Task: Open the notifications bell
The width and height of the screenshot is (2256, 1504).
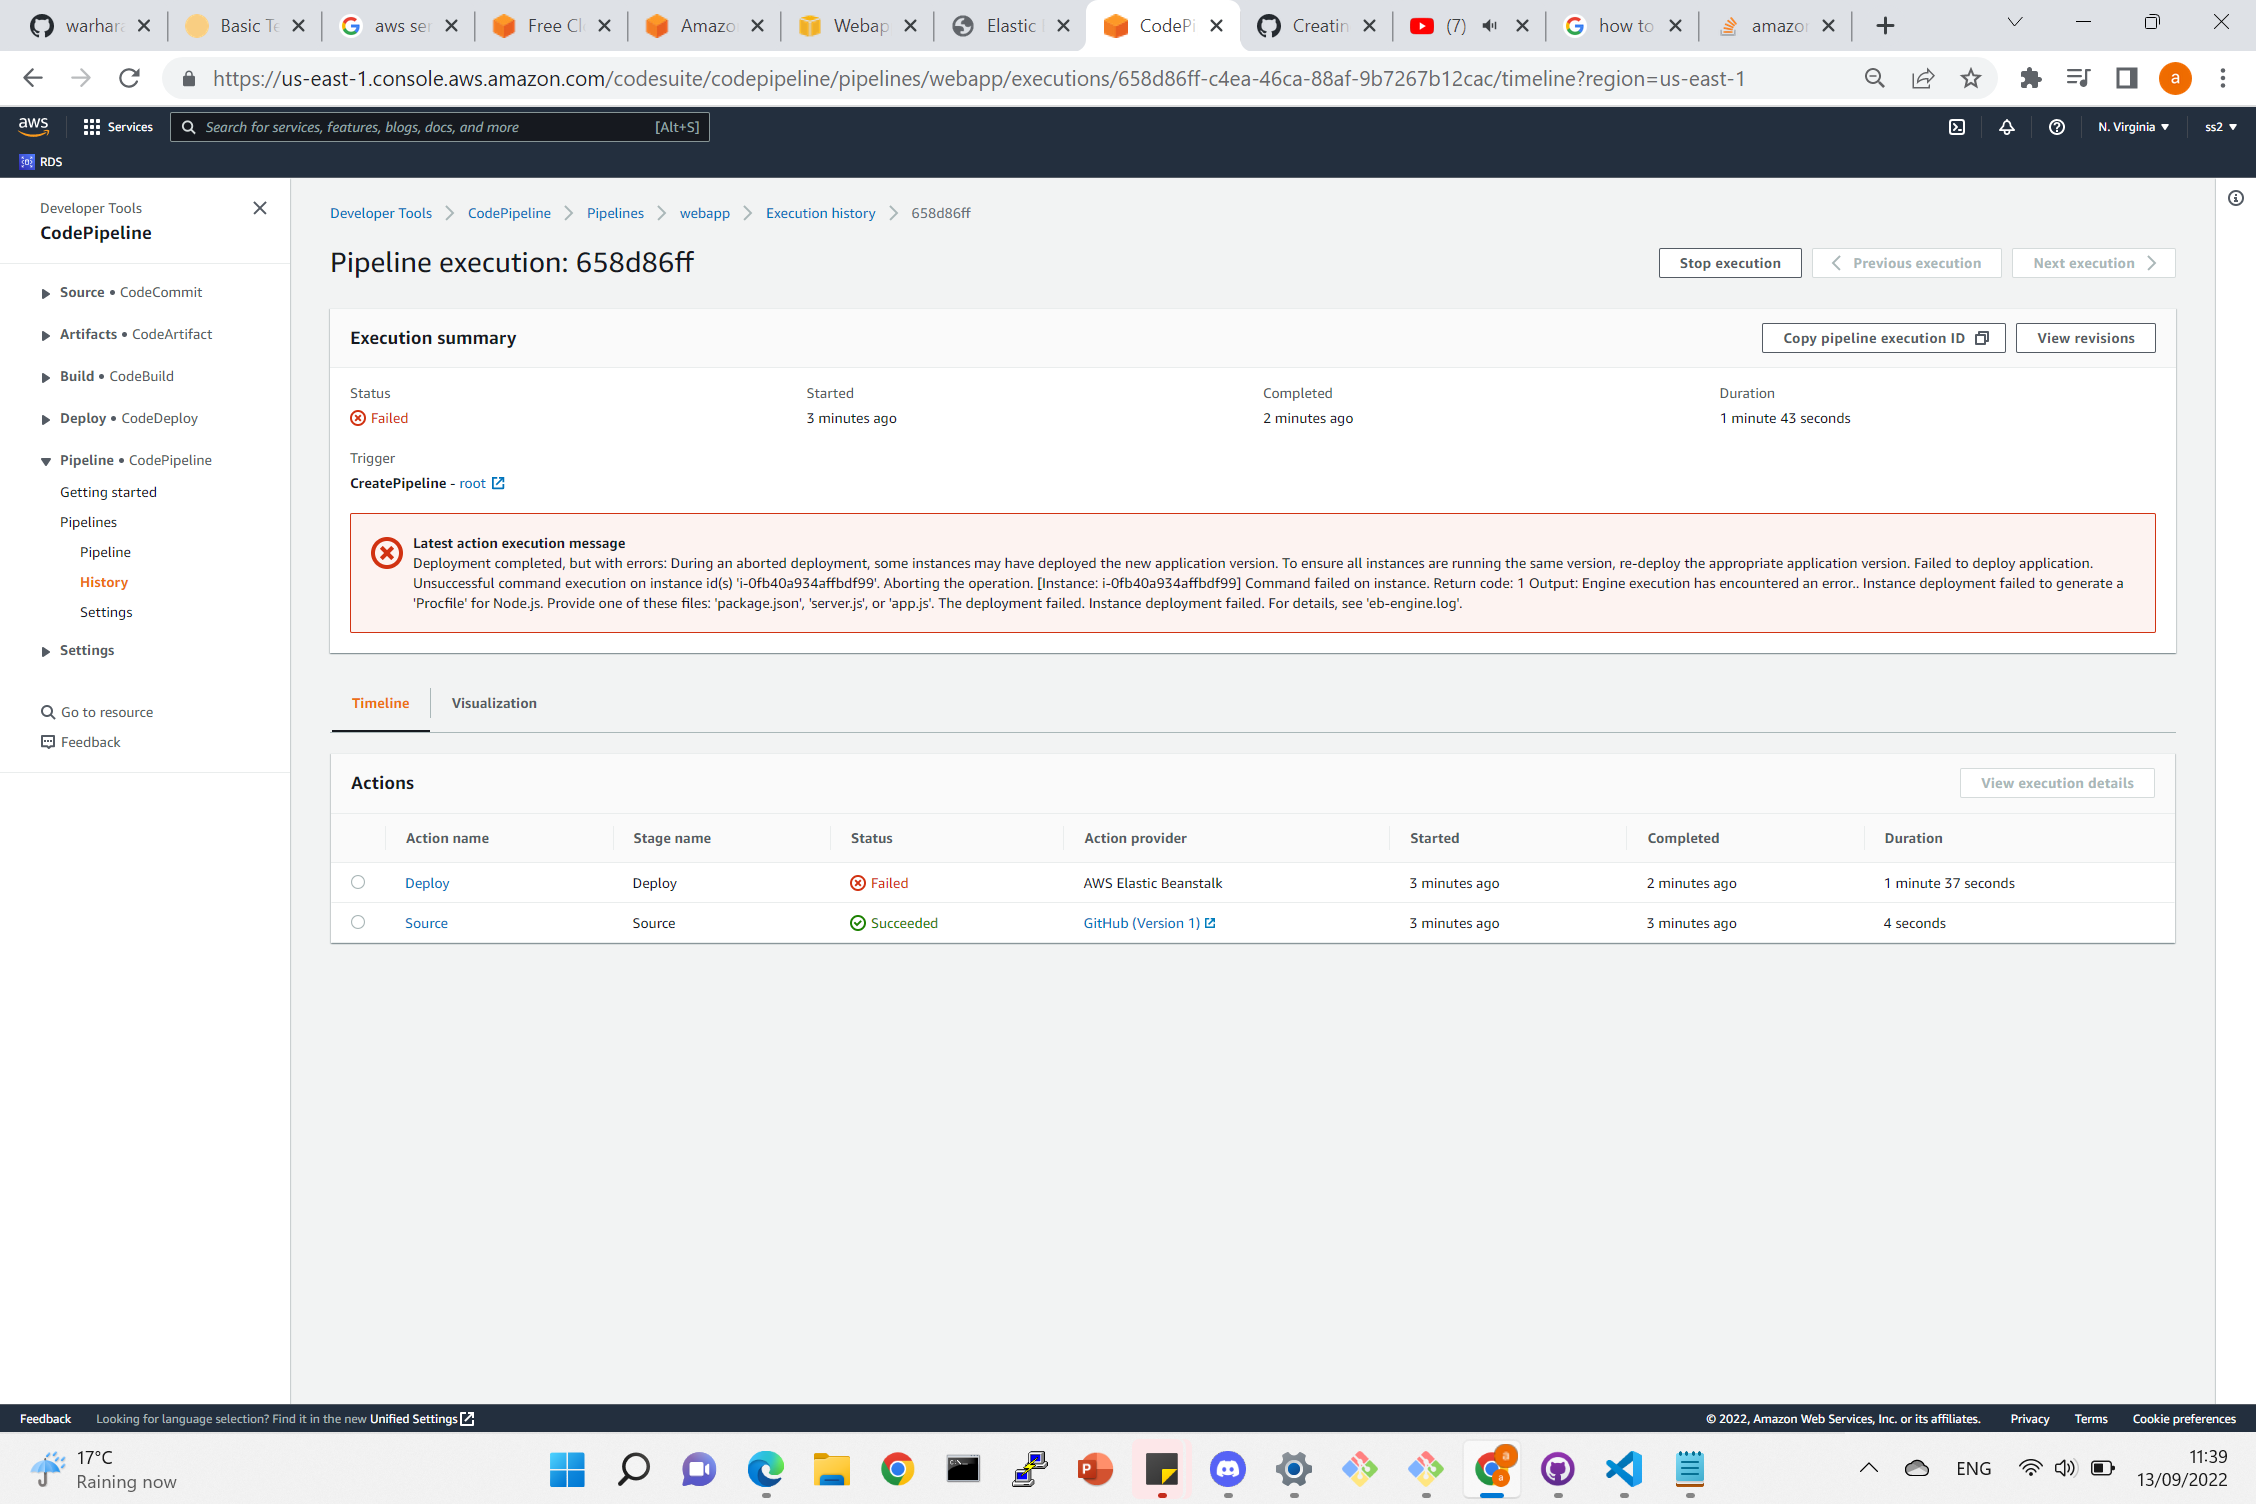Action: point(2006,127)
